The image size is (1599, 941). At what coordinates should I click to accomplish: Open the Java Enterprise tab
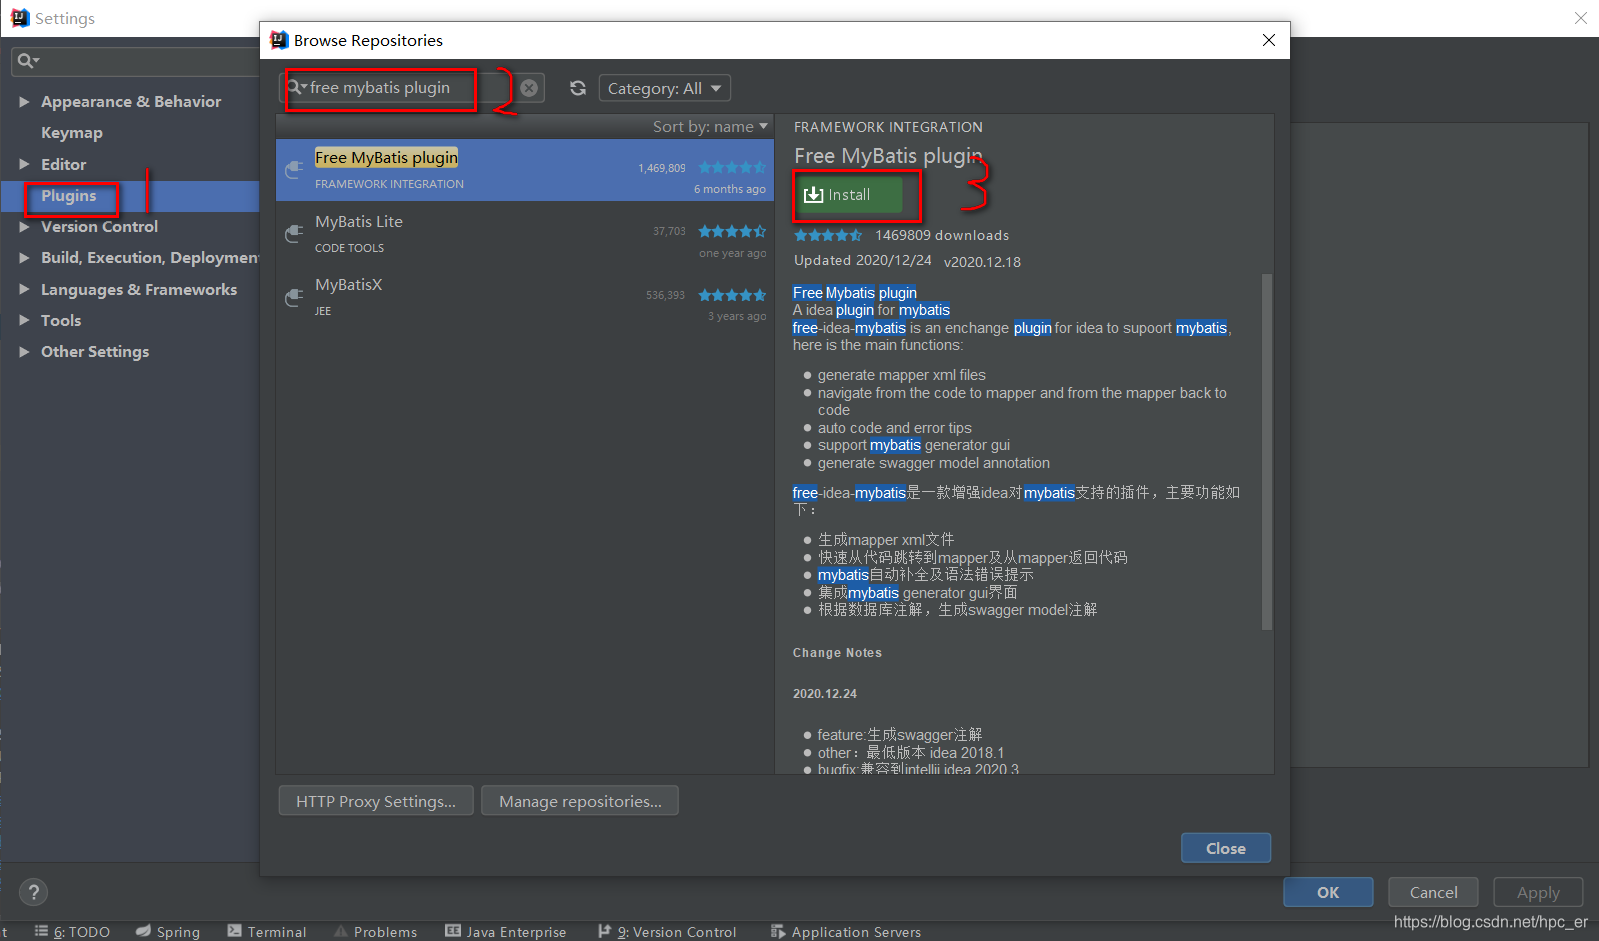pyautogui.click(x=506, y=931)
